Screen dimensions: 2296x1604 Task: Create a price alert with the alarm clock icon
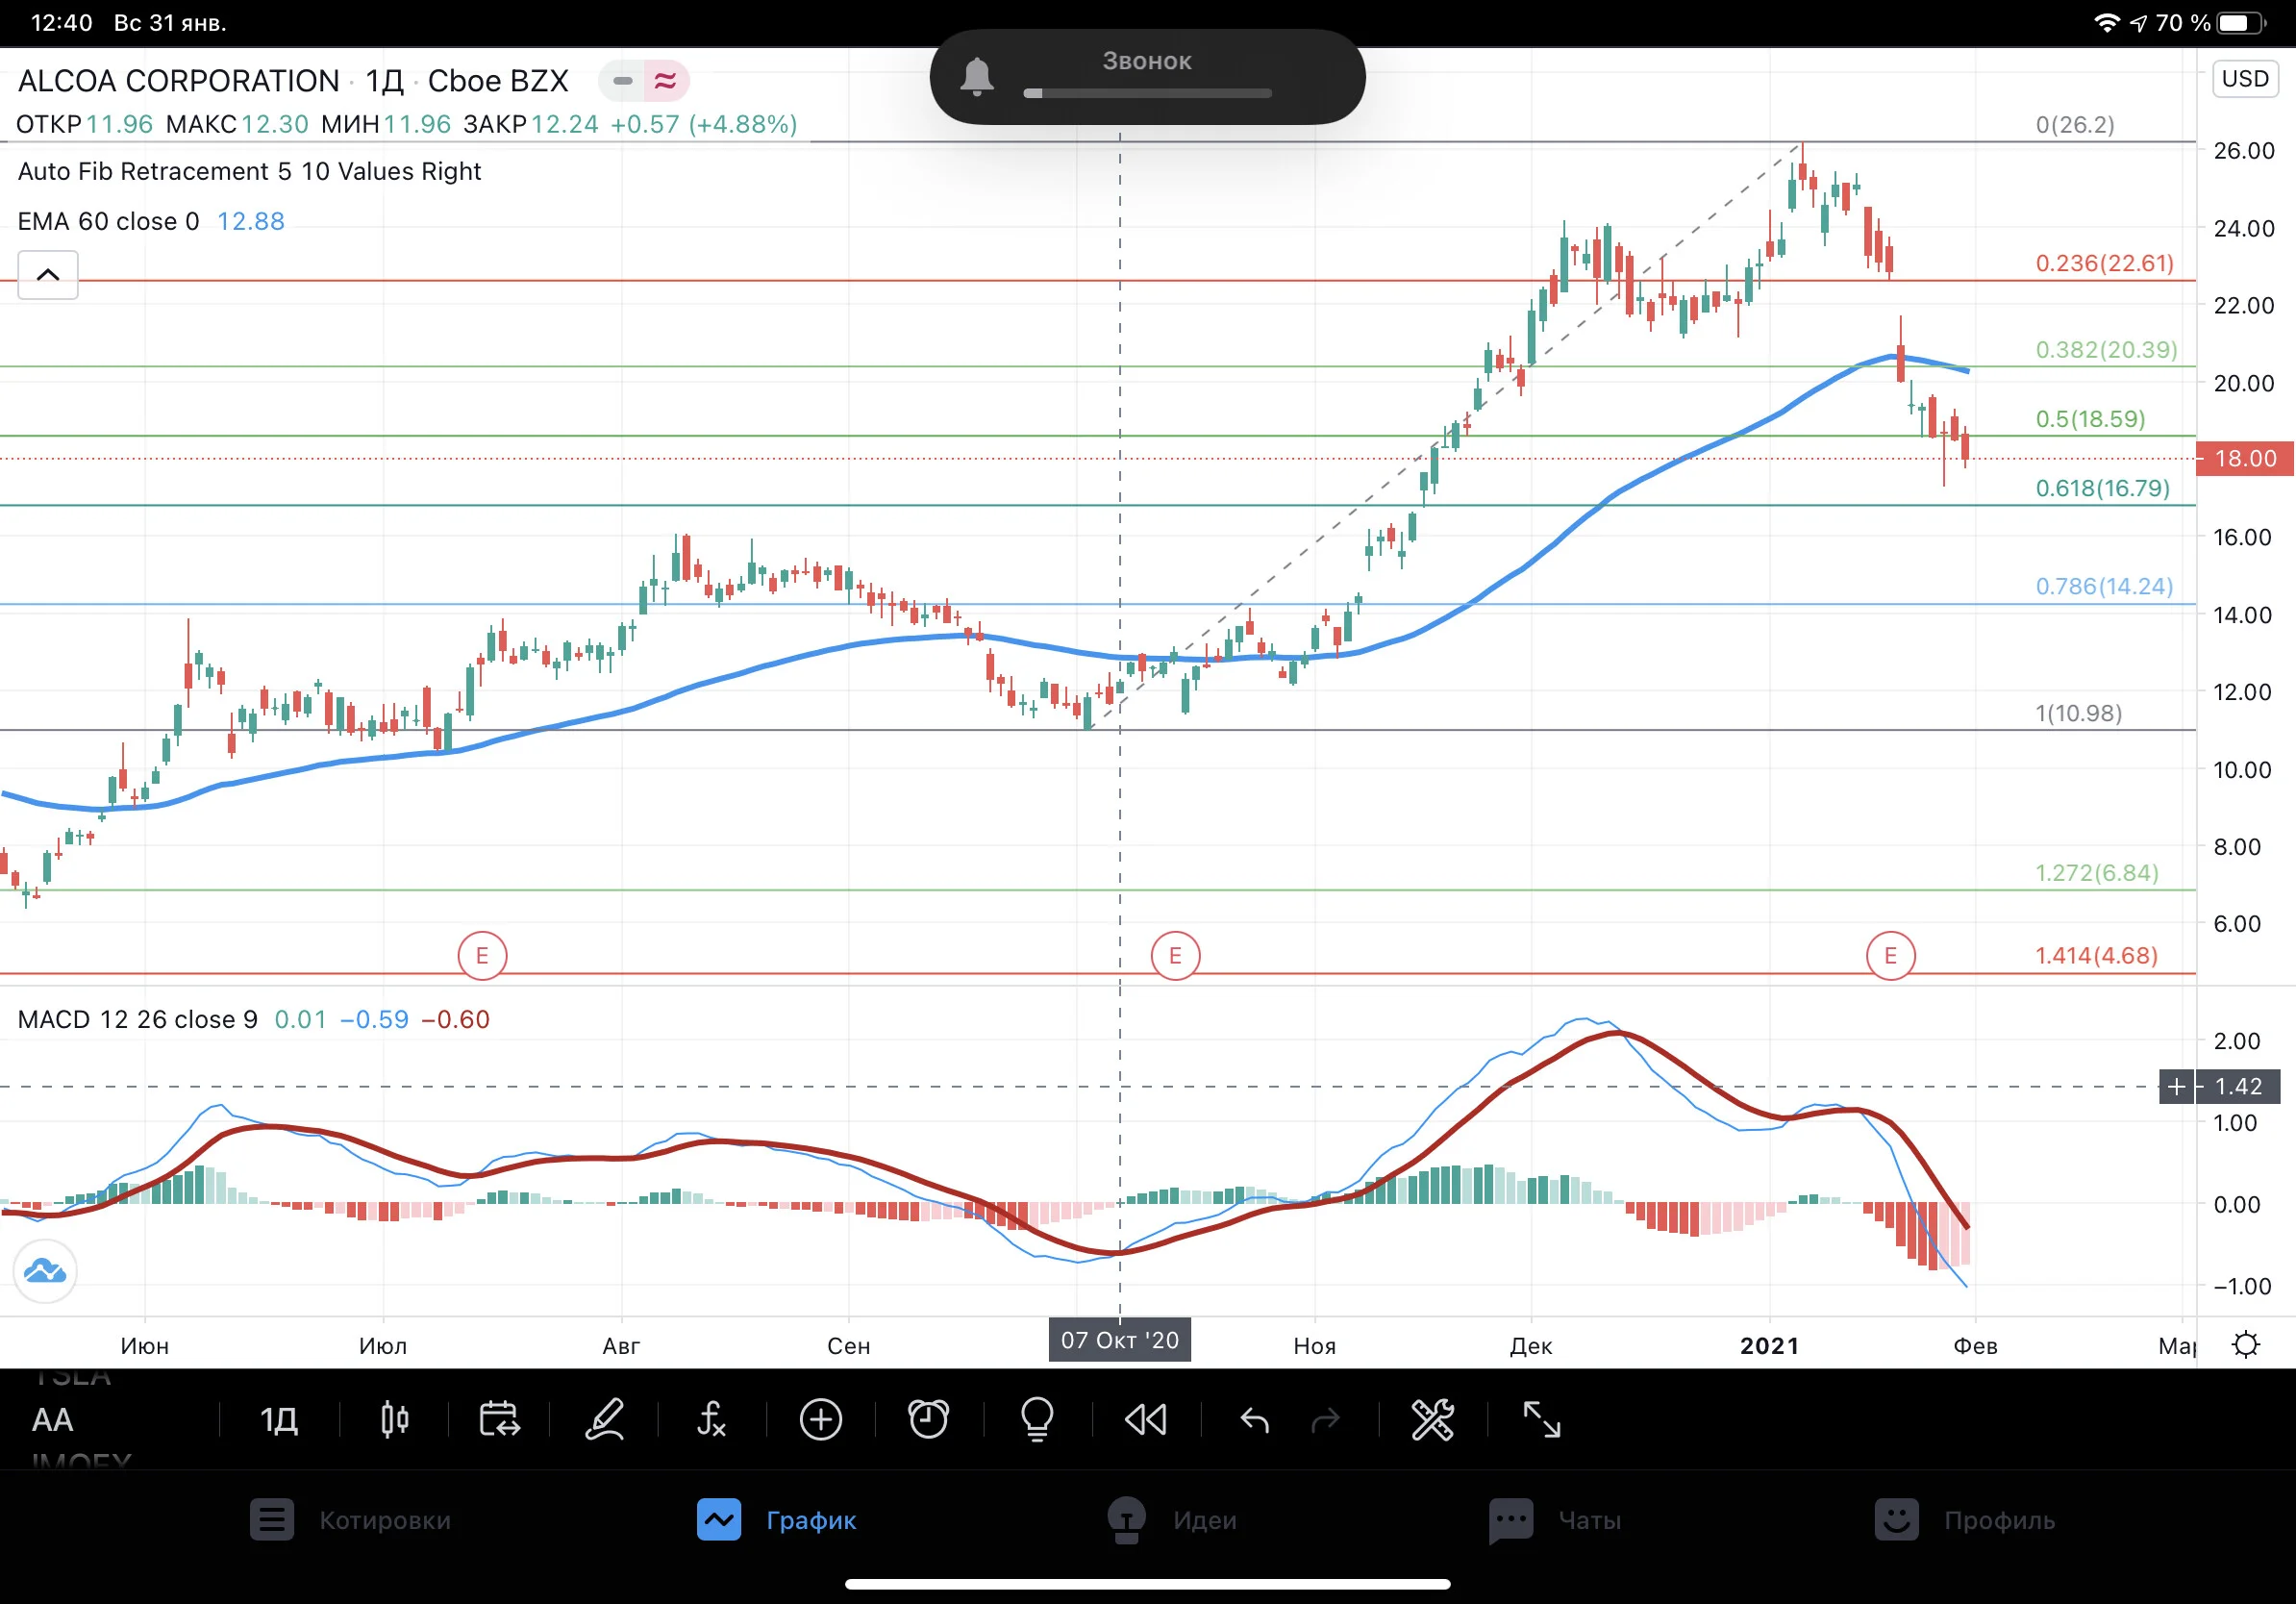point(928,1419)
